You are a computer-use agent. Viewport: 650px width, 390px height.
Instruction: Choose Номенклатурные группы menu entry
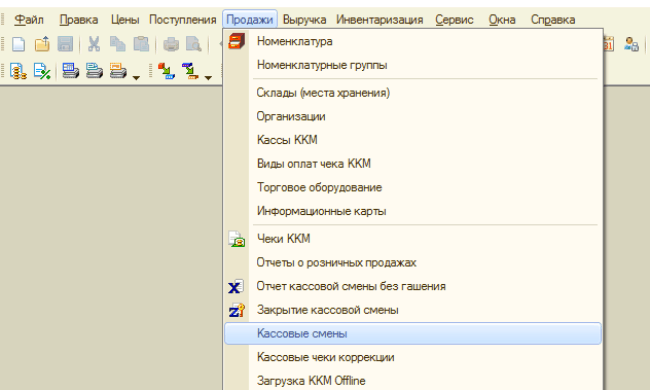[413, 65]
